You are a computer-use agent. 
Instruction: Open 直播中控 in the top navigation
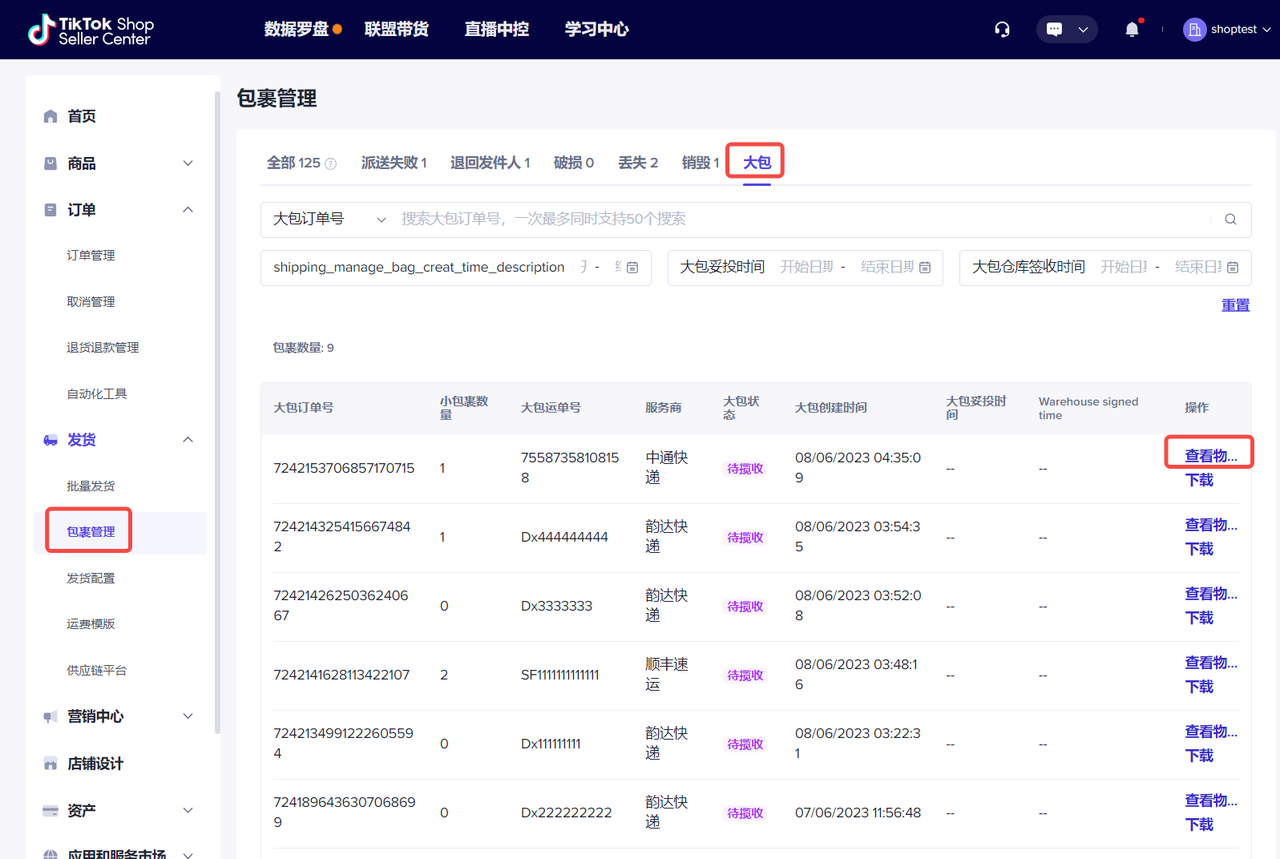(x=496, y=29)
